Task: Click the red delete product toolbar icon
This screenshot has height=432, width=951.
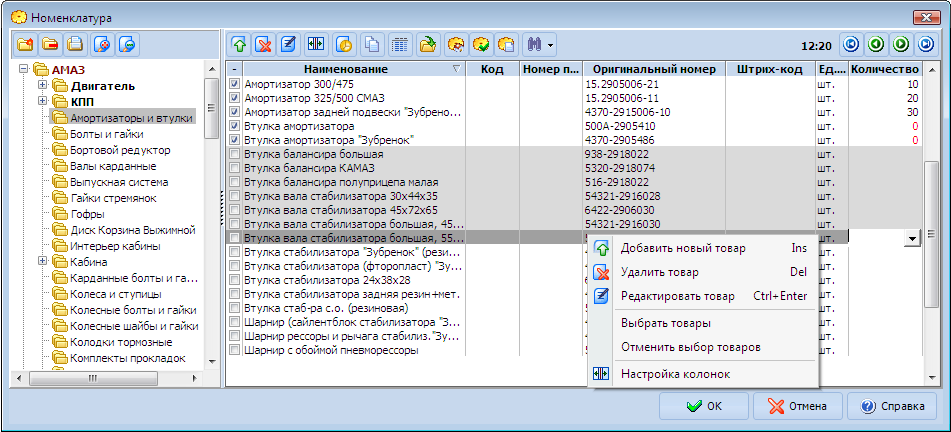Action: (x=263, y=45)
